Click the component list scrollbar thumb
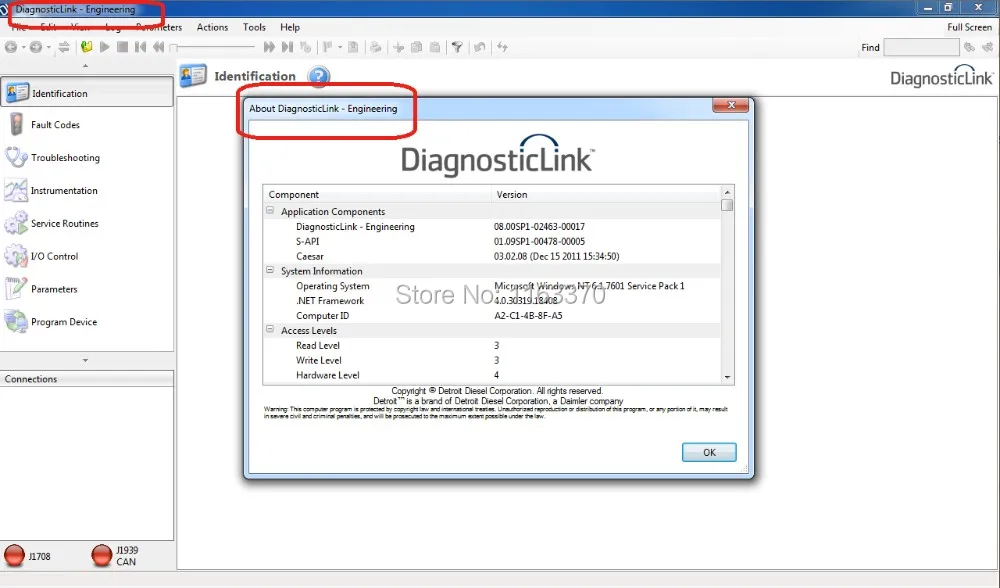The width and height of the screenshot is (1000, 588). click(x=727, y=205)
